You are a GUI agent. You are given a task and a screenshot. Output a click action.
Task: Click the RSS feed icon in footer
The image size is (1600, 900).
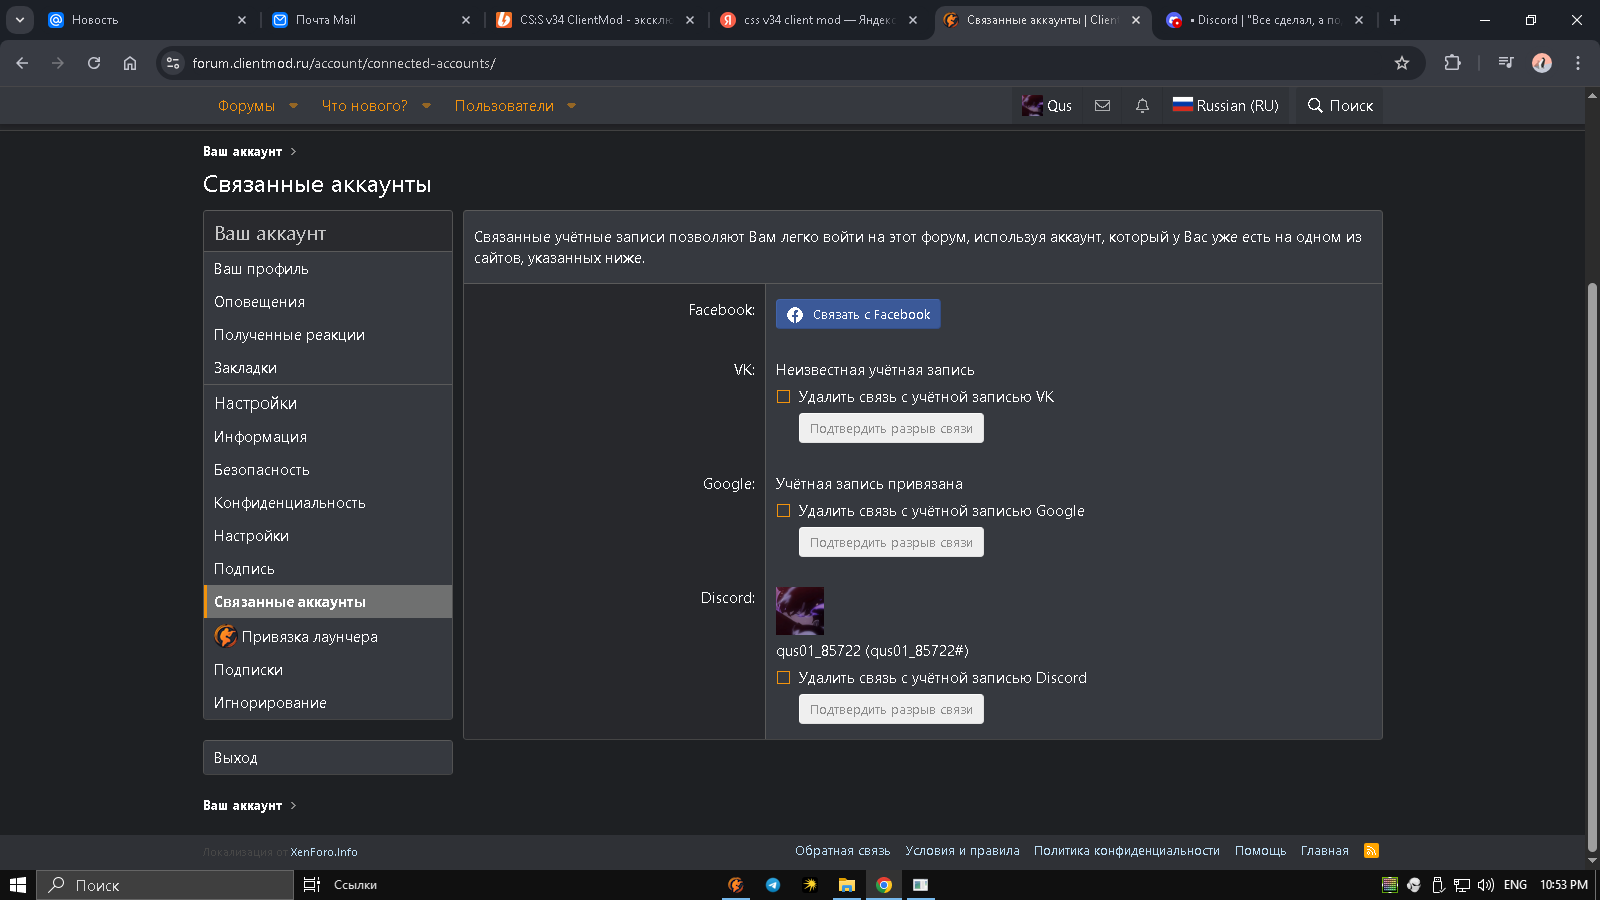coord(1371,851)
